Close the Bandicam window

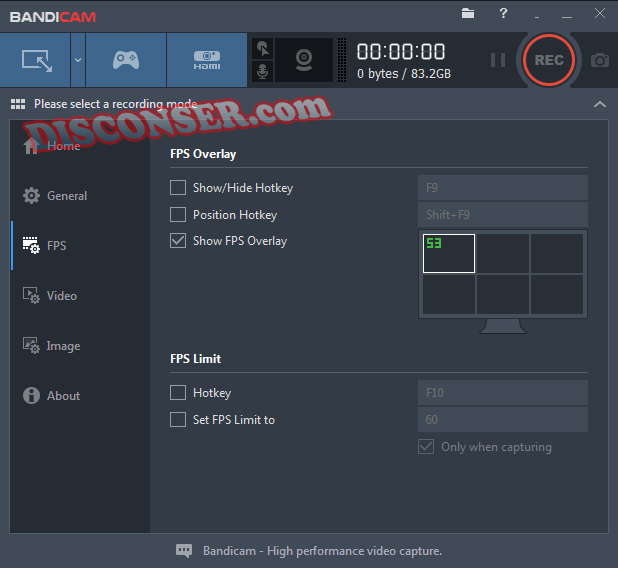pos(599,13)
